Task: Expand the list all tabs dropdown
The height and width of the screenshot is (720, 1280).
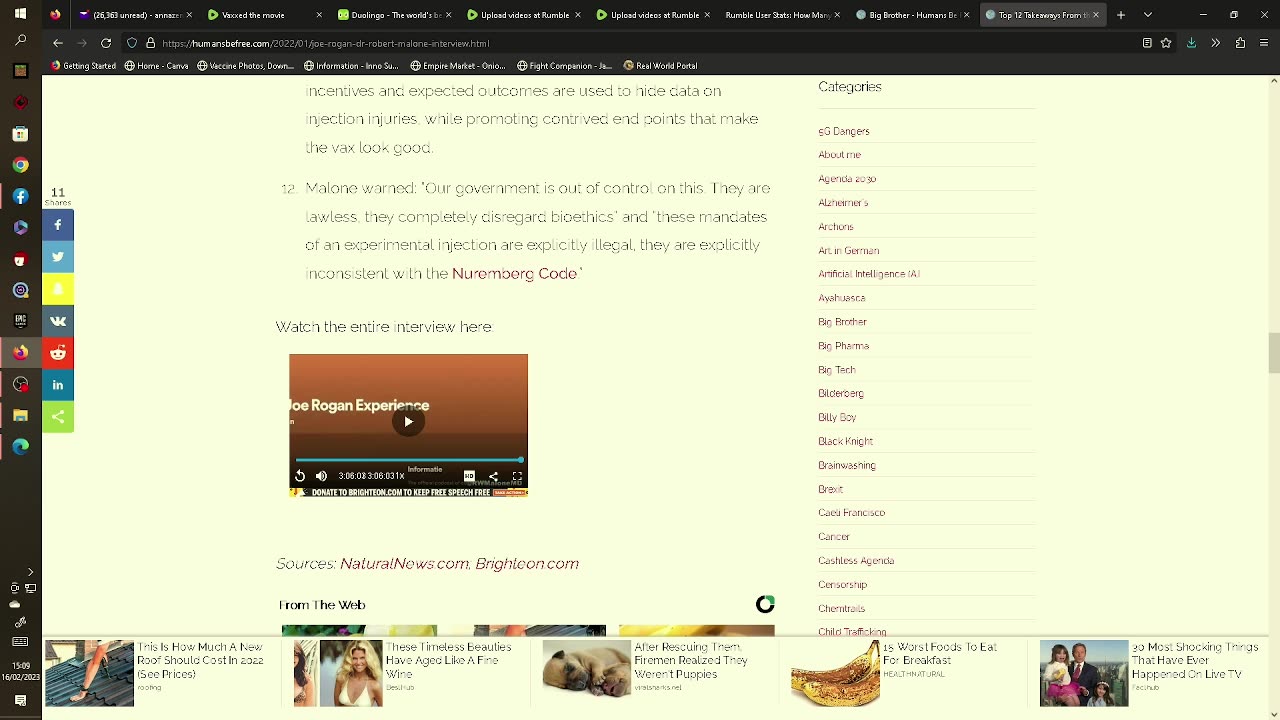Action: coord(1147,15)
